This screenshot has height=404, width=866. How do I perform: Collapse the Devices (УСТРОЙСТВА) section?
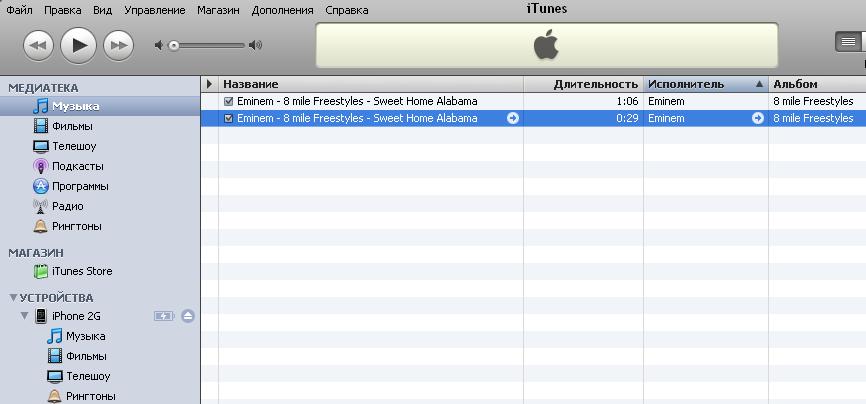coord(13,297)
